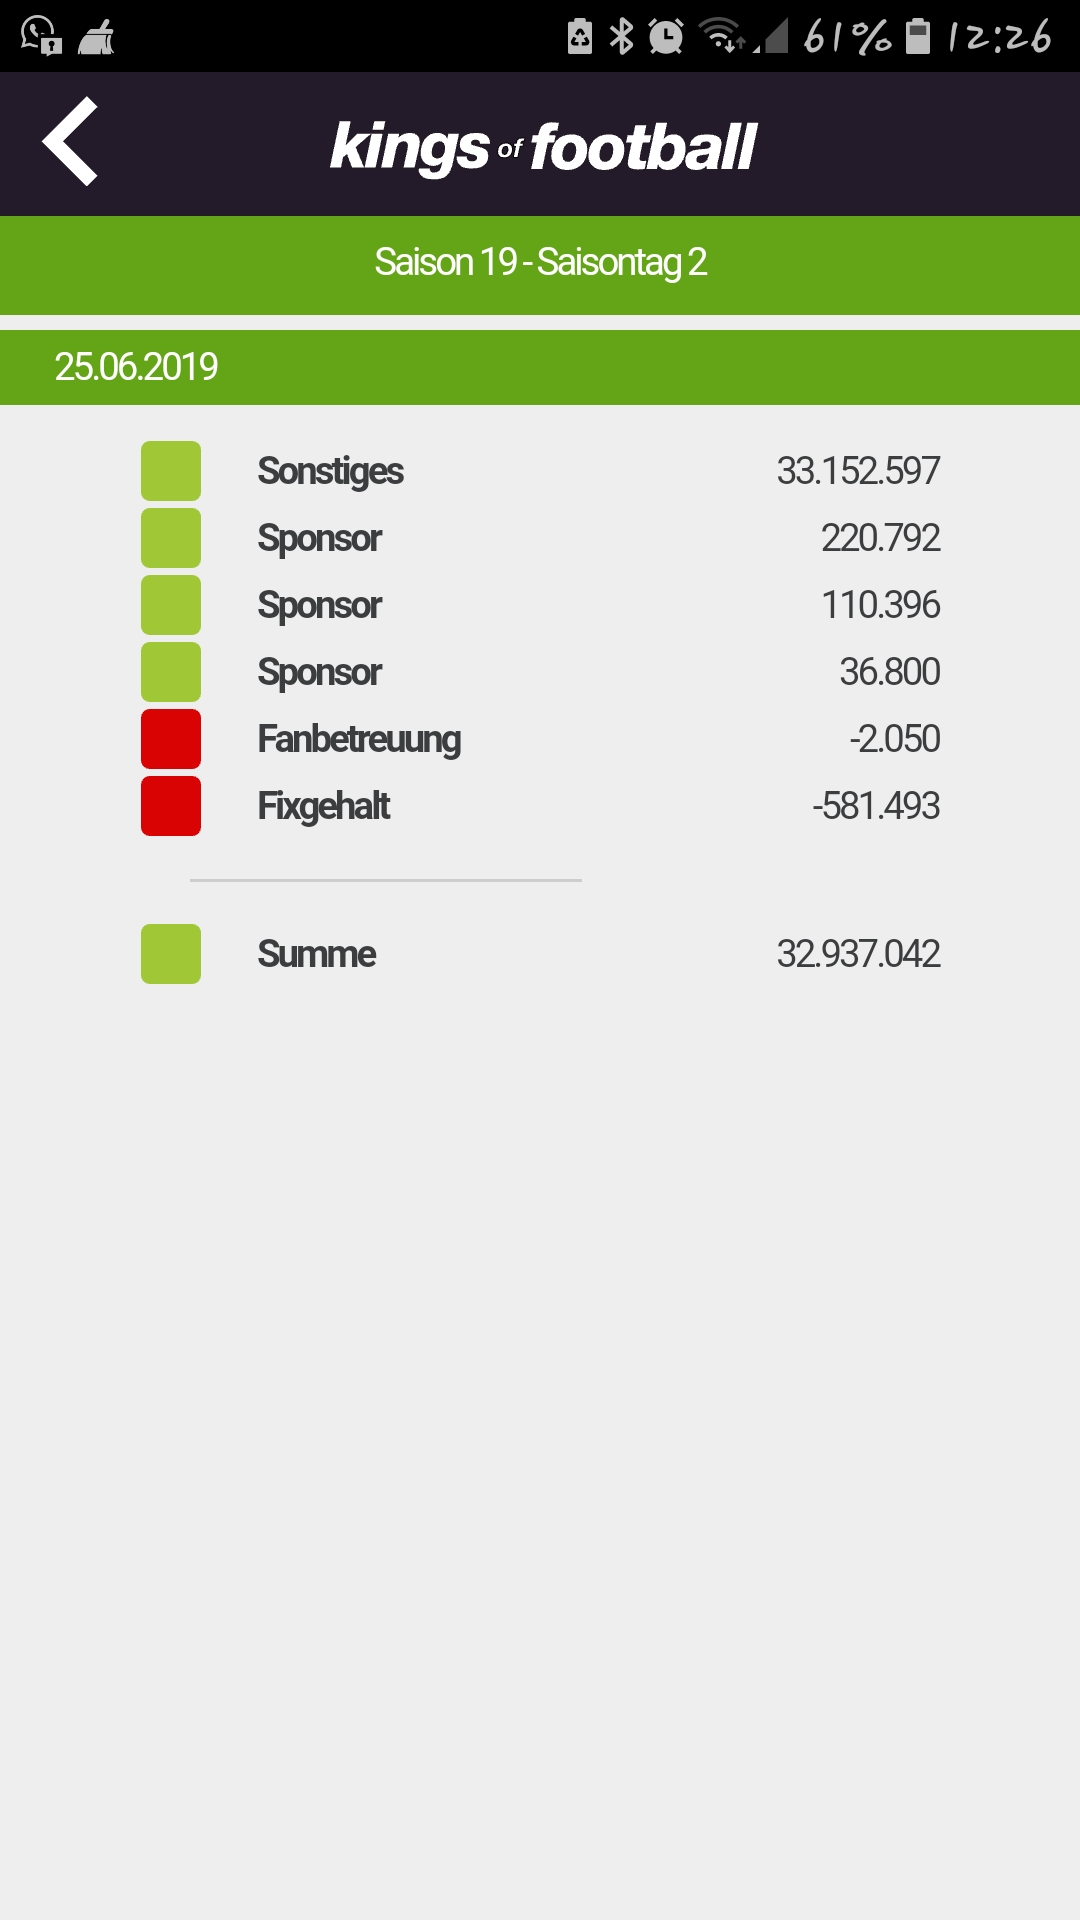
Task: Tap the Bluetooth icon in status bar
Action: 621,37
